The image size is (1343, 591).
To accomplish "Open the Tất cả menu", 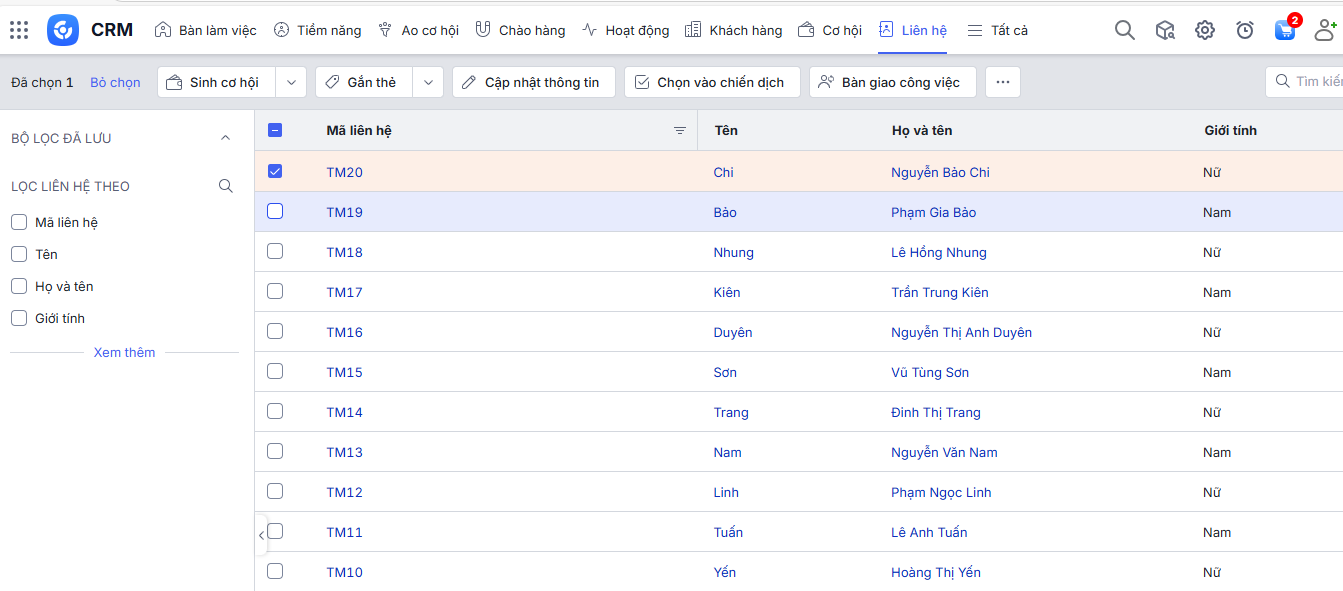I will pyautogui.click(x=997, y=30).
